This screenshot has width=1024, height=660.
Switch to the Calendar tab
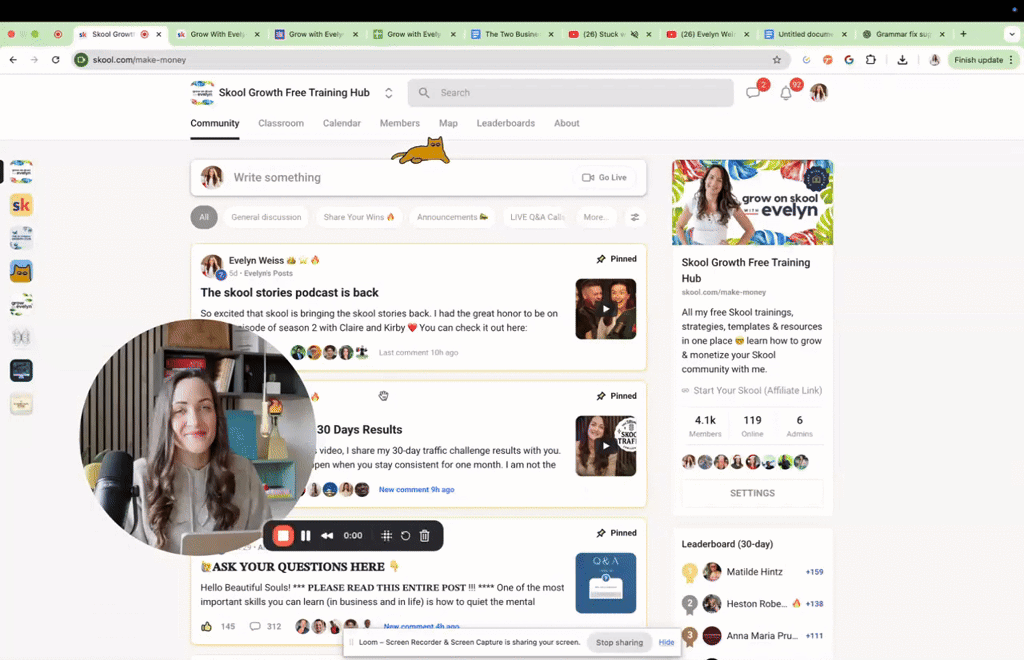click(x=342, y=123)
